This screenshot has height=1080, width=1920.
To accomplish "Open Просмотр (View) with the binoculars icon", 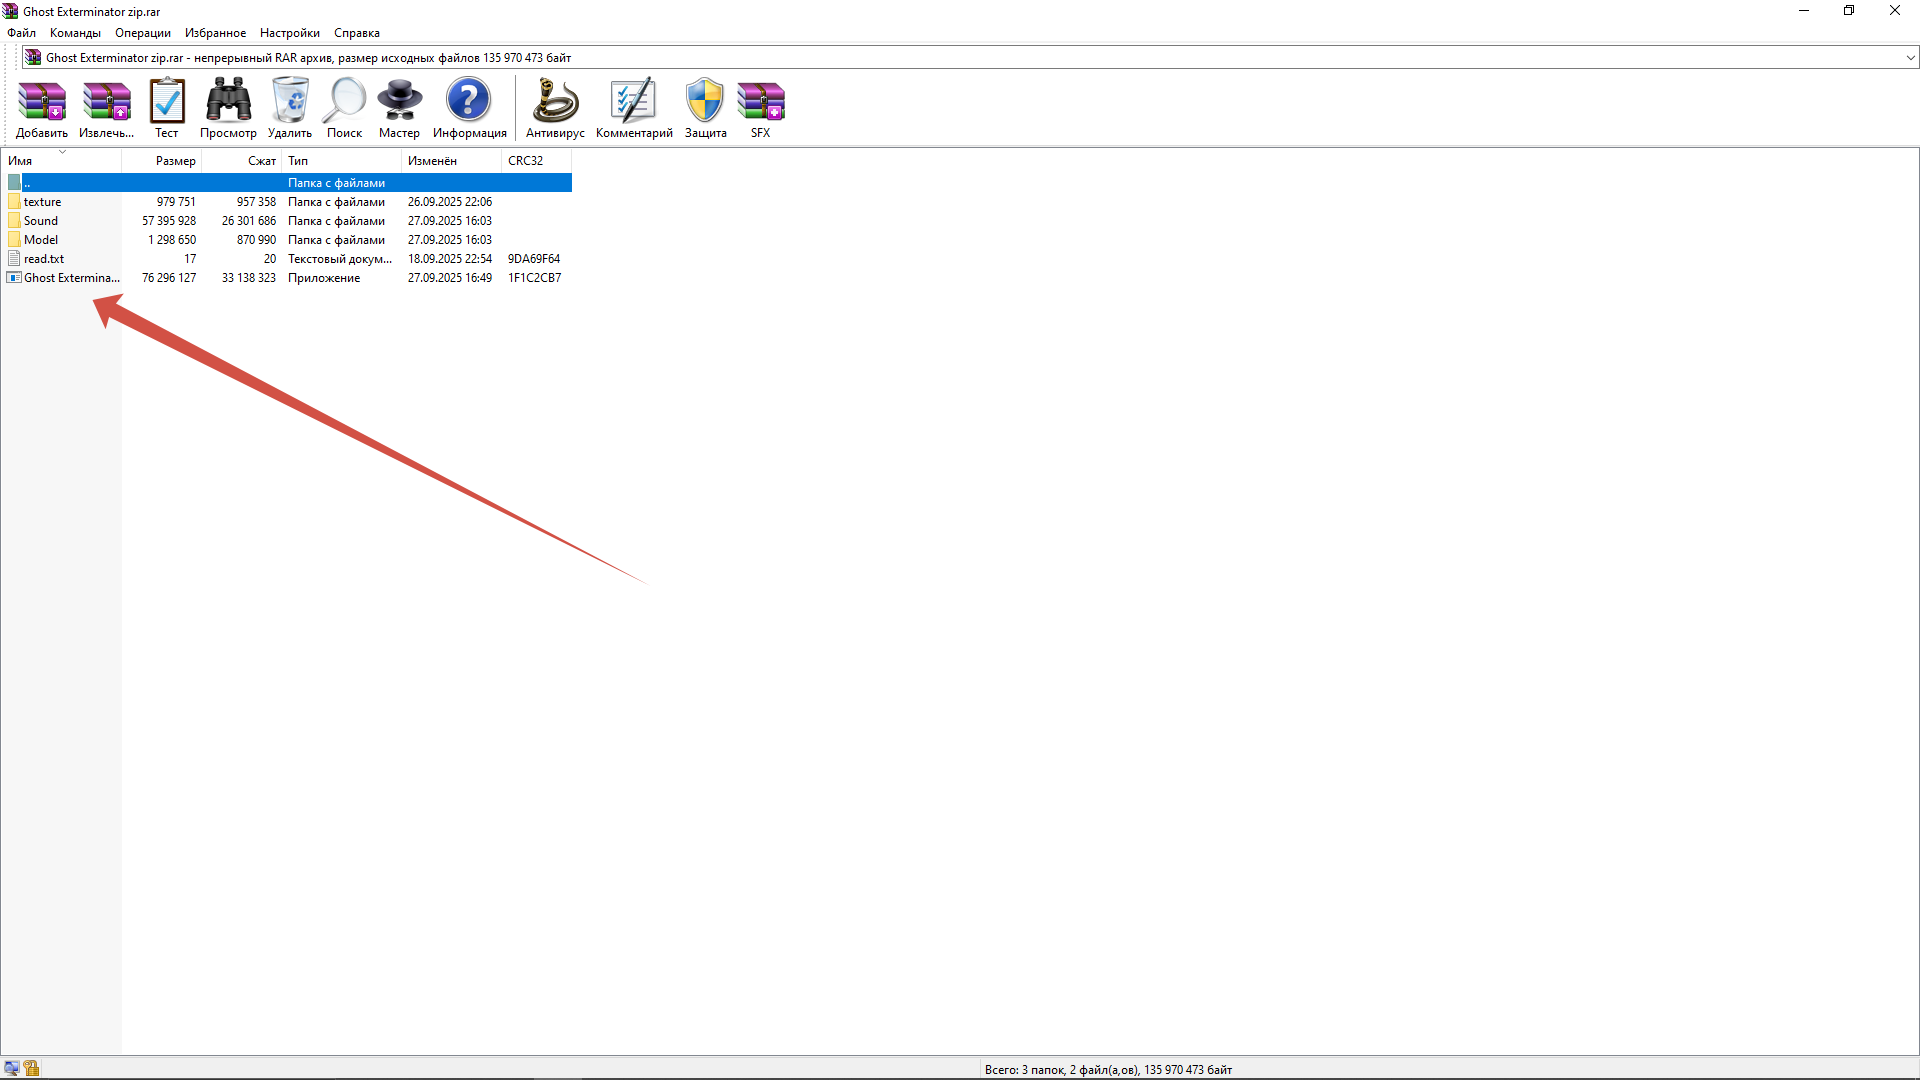I will tap(228, 108).
